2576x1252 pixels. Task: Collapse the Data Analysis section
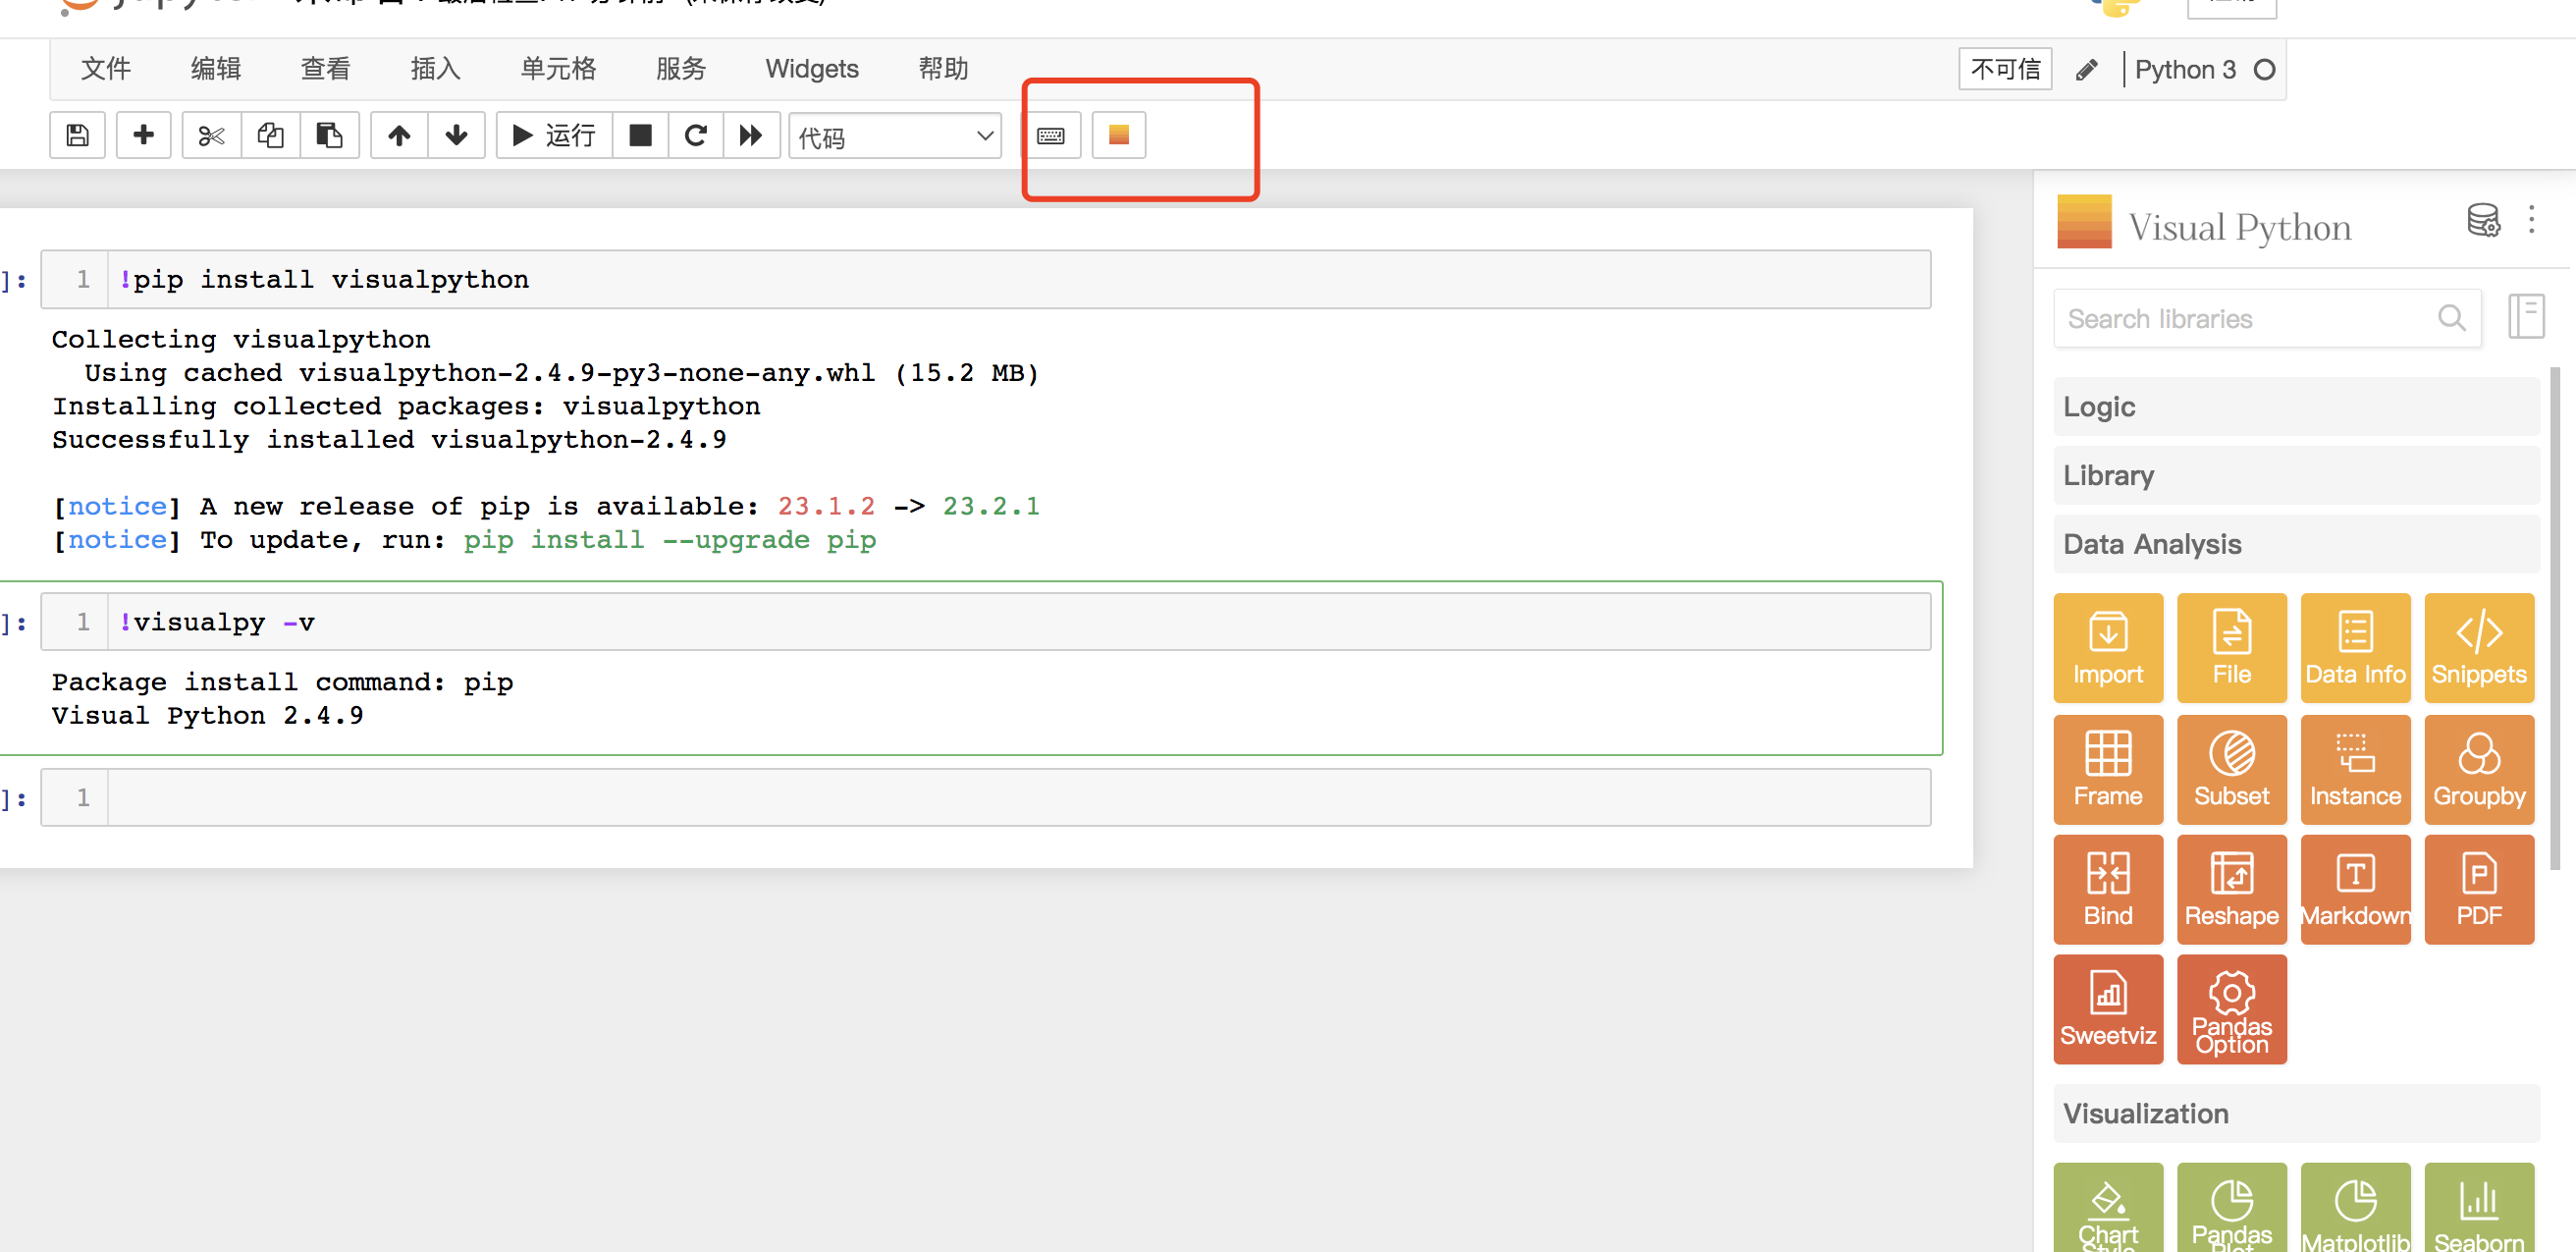[x=2296, y=544]
